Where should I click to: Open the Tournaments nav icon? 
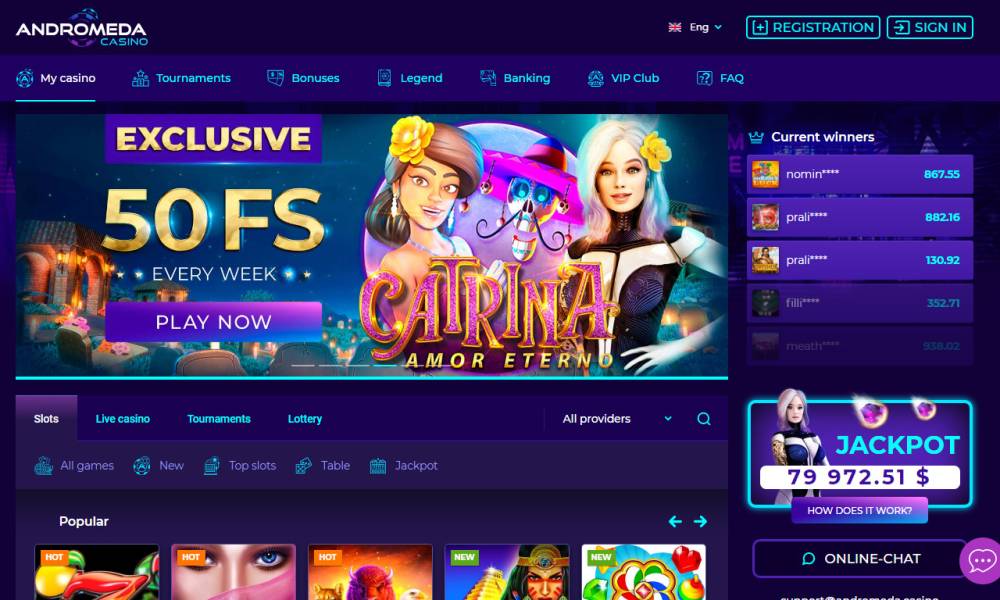click(x=140, y=78)
